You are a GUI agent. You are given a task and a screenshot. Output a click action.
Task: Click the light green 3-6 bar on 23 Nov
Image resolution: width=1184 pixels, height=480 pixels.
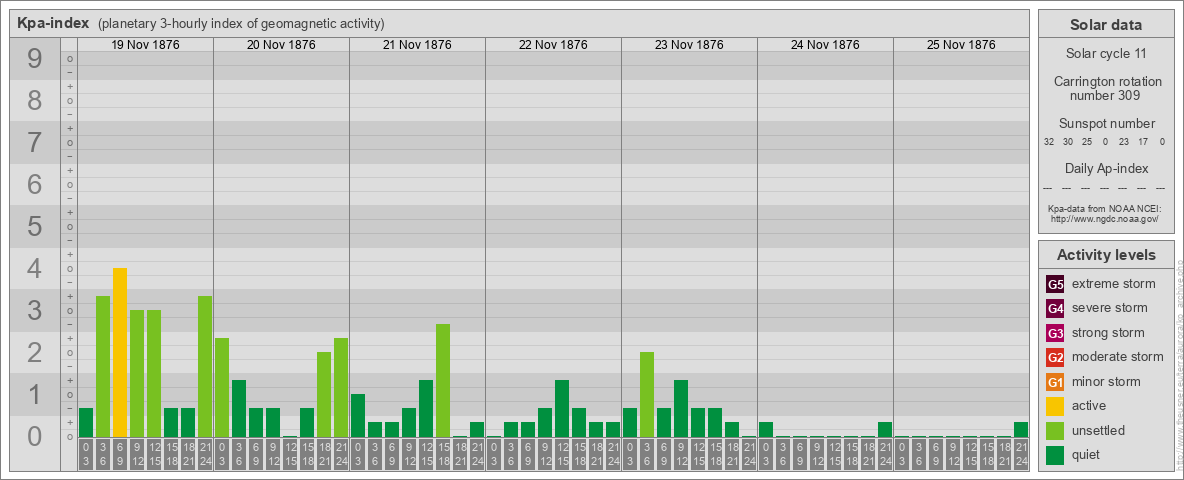647,395
